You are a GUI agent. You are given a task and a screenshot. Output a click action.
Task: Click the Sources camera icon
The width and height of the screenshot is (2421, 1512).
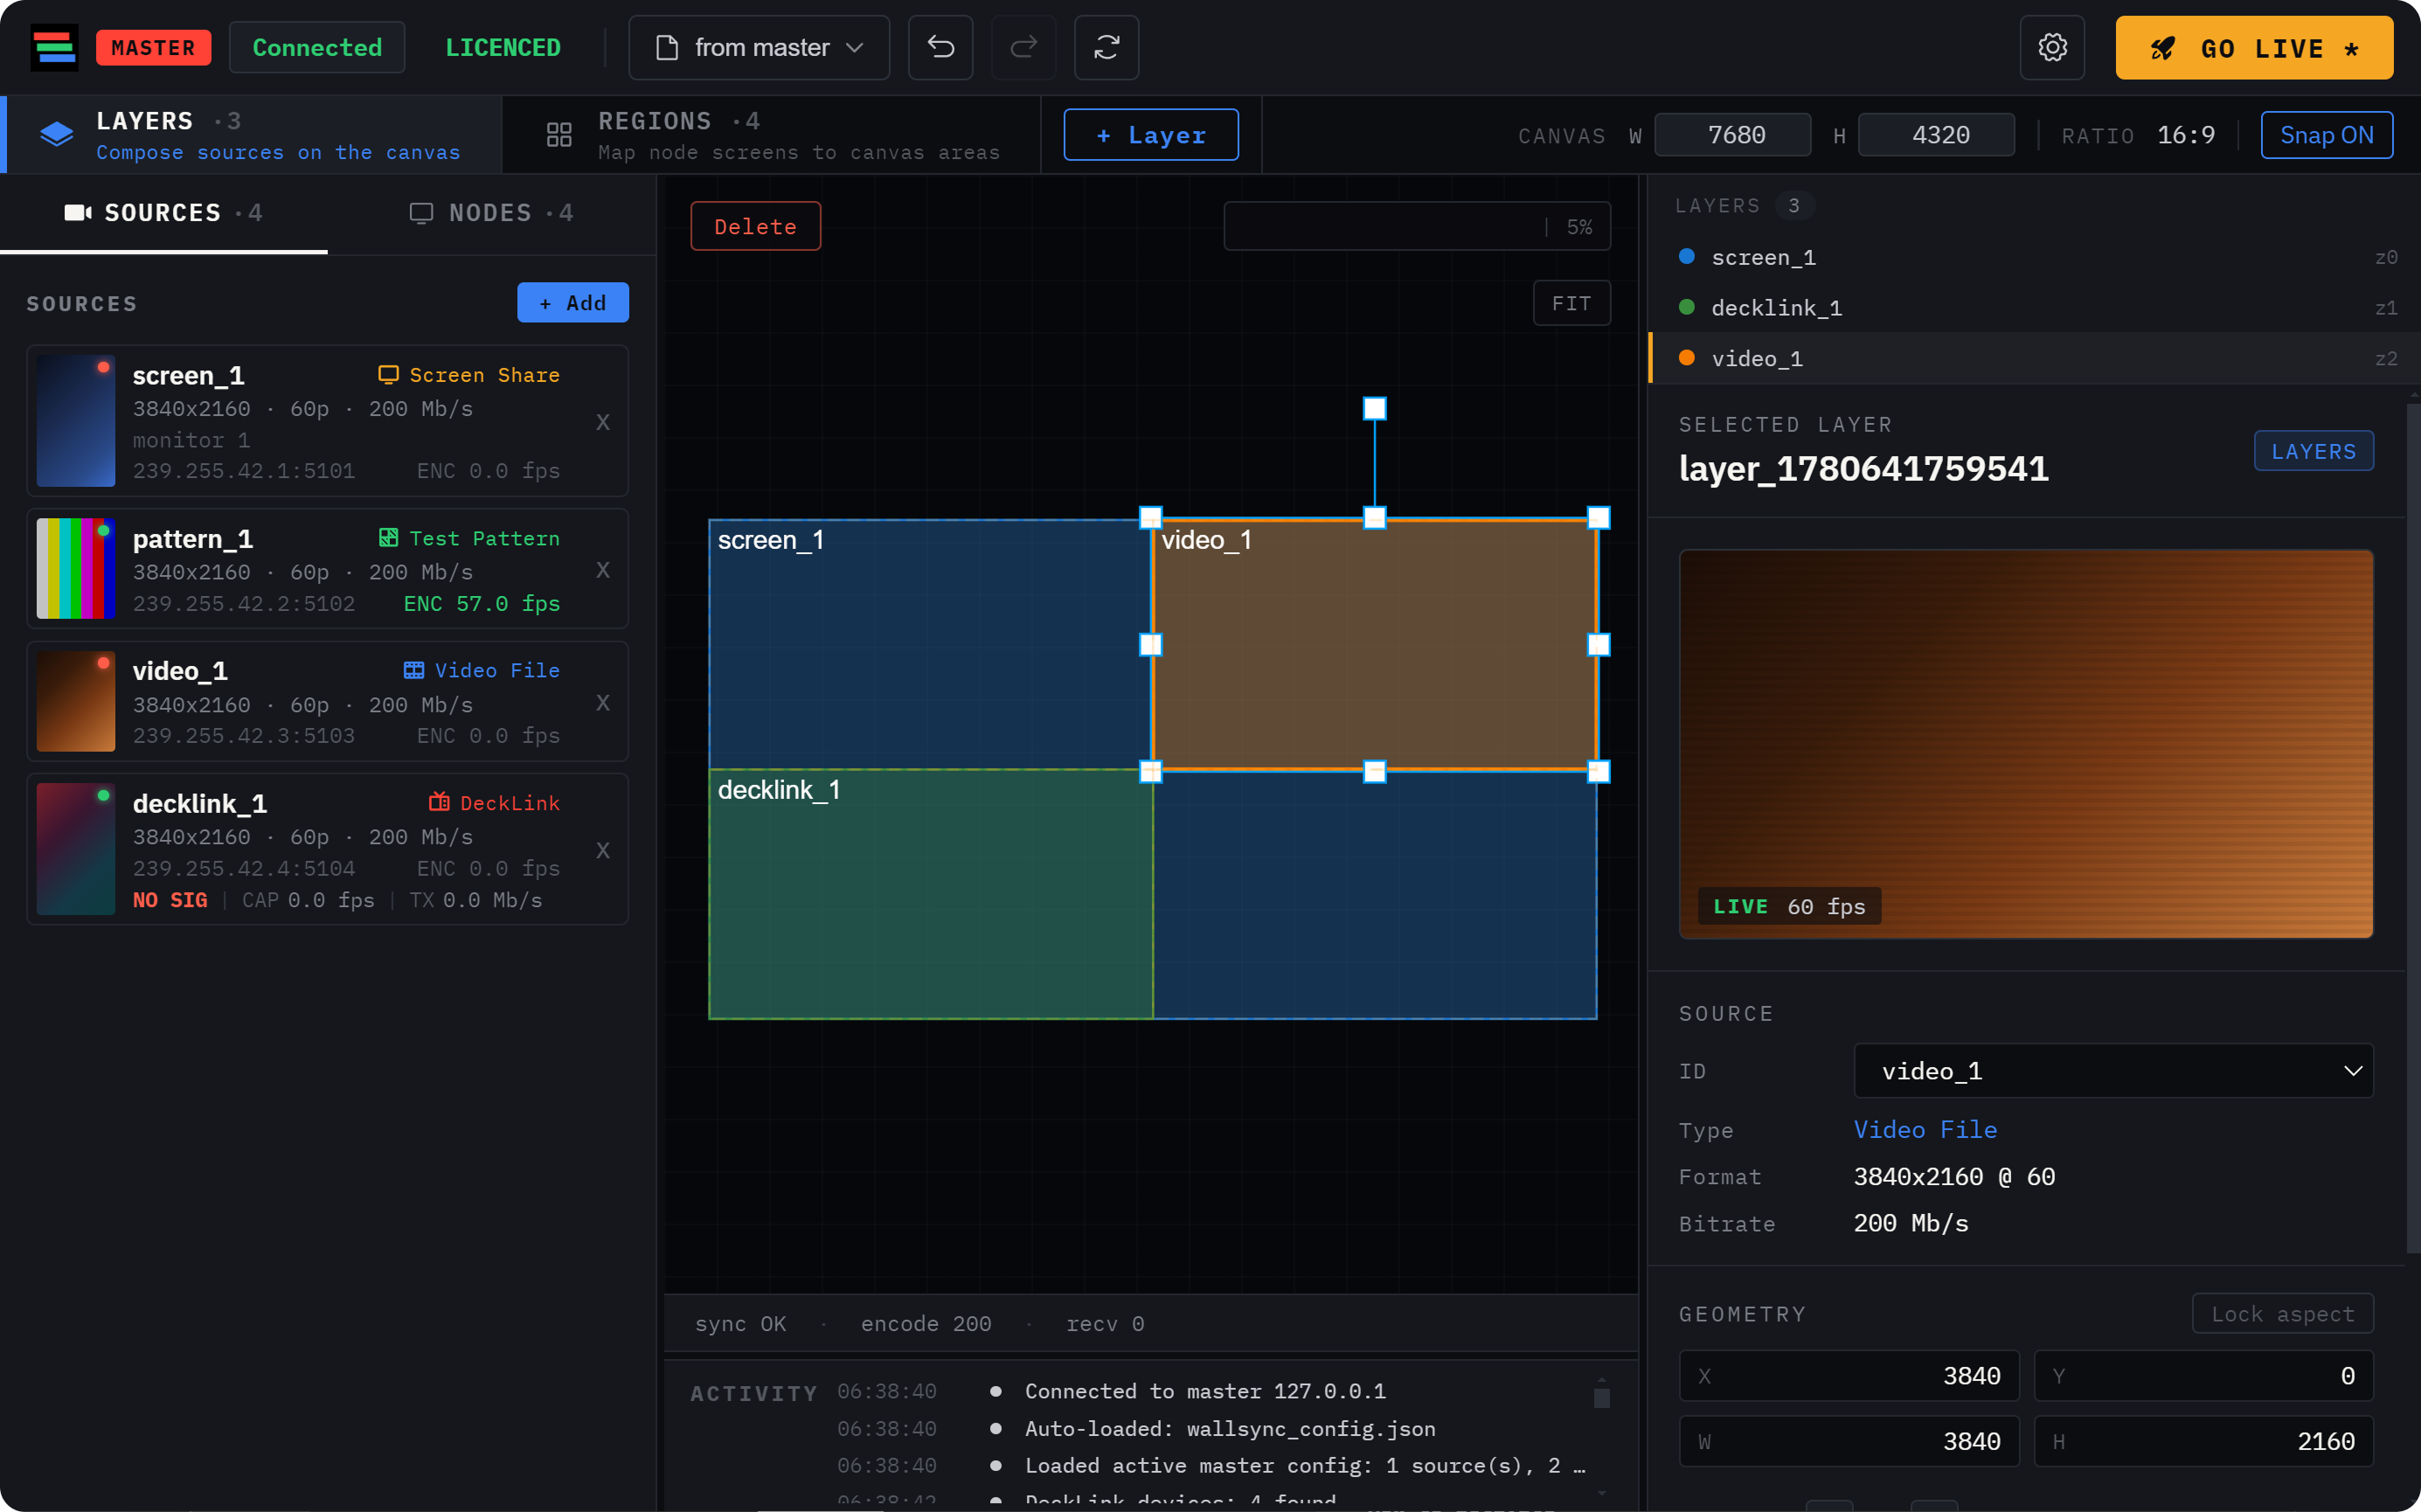pos(78,213)
